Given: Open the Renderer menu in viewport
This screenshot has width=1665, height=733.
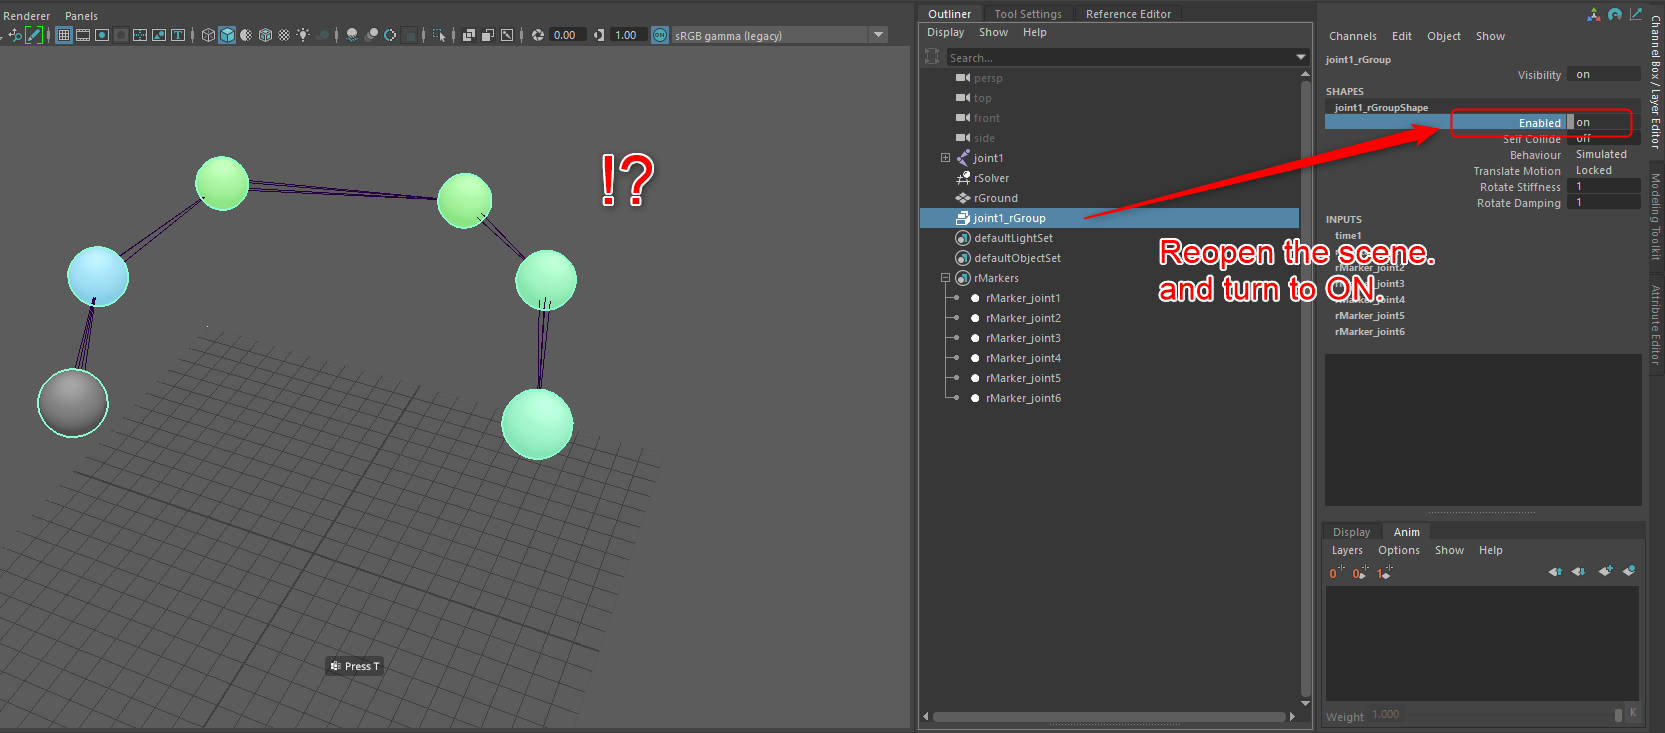Looking at the screenshot, I should coord(27,16).
